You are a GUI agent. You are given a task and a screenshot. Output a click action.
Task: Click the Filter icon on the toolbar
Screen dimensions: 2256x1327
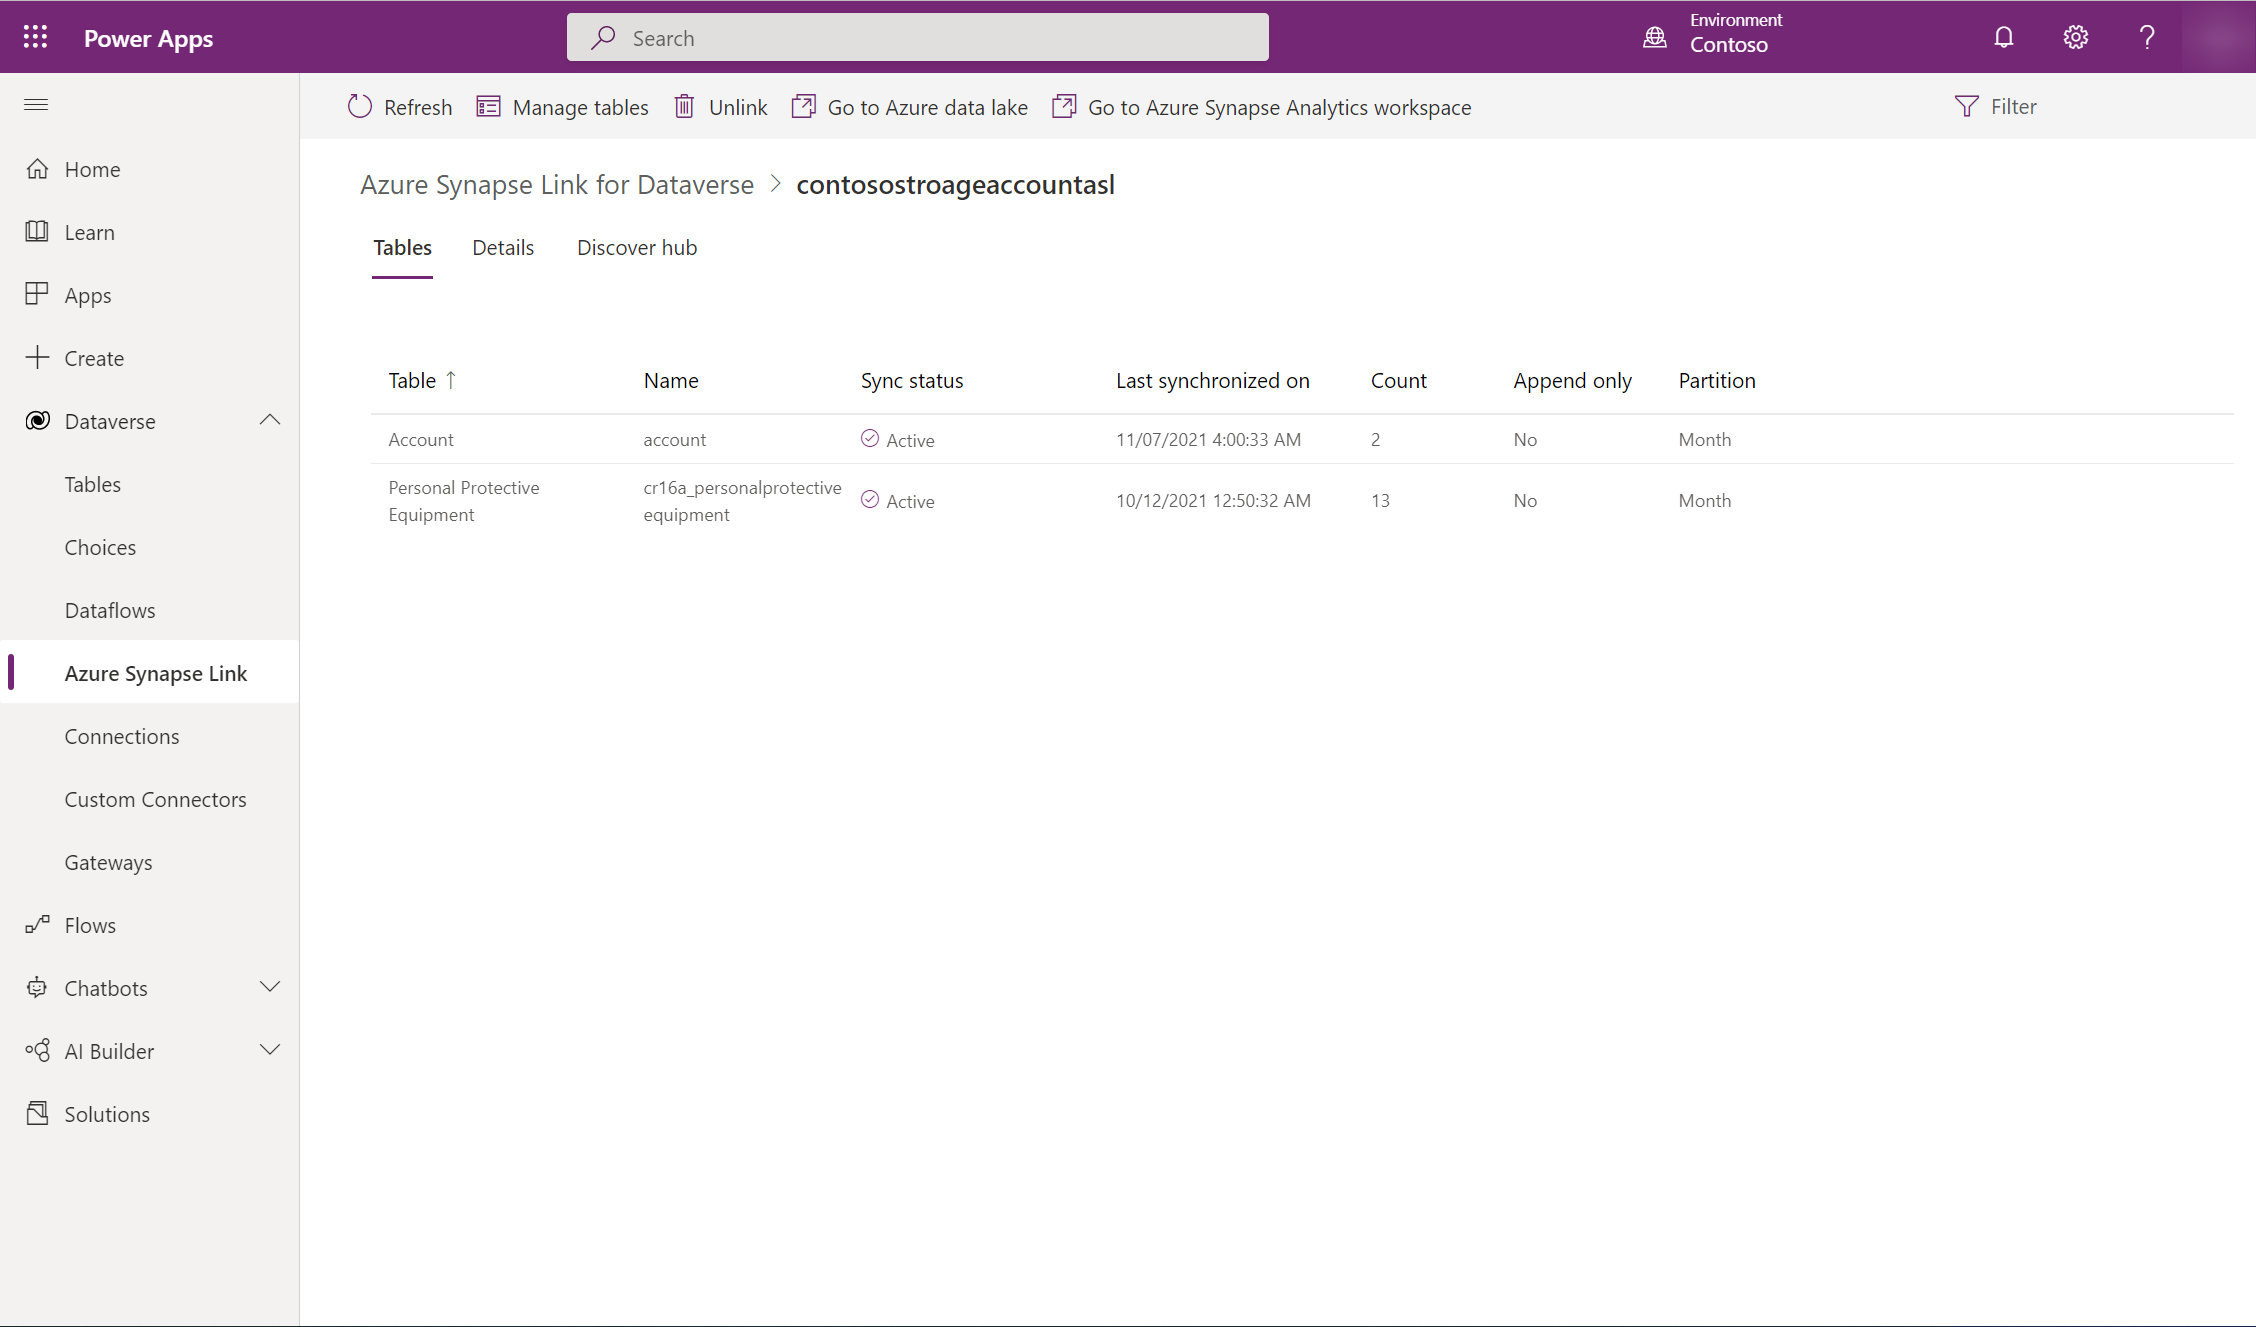1967,106
